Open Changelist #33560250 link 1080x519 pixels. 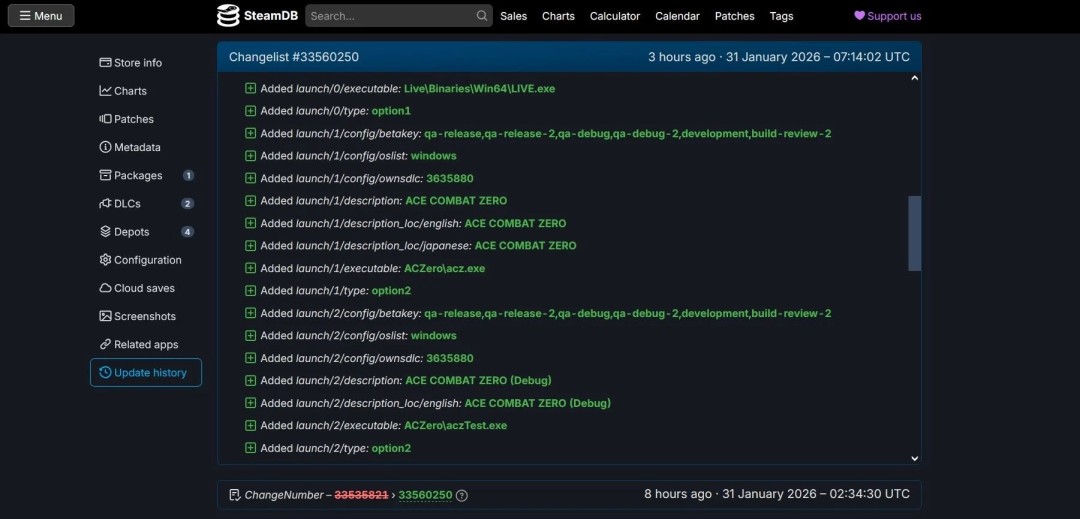293,57
